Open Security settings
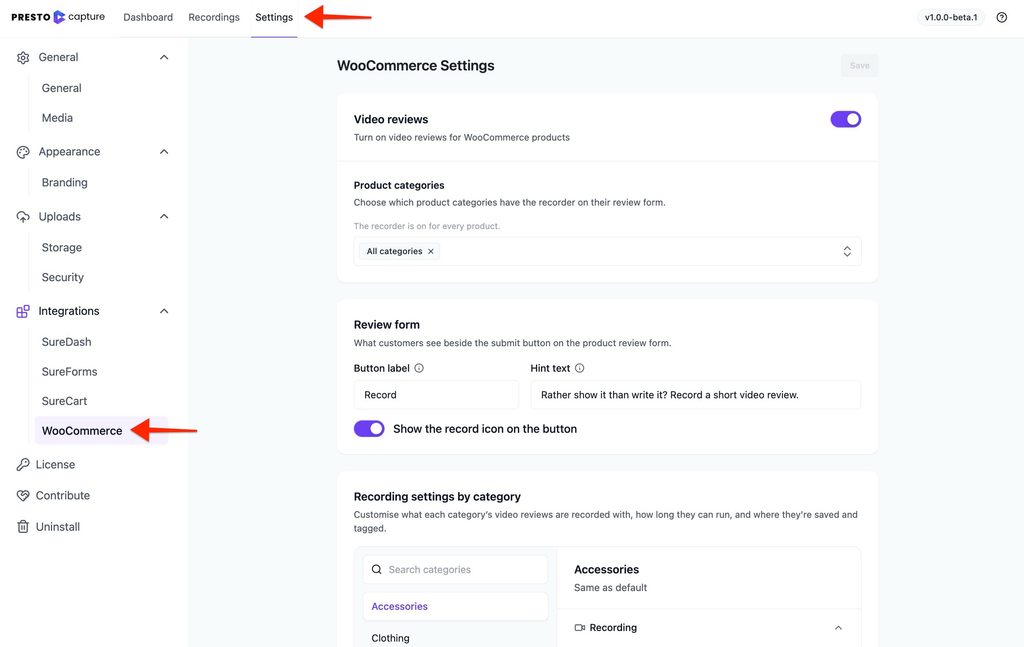The height and width of the screenshot is (647, 1024). click(63, 277)
